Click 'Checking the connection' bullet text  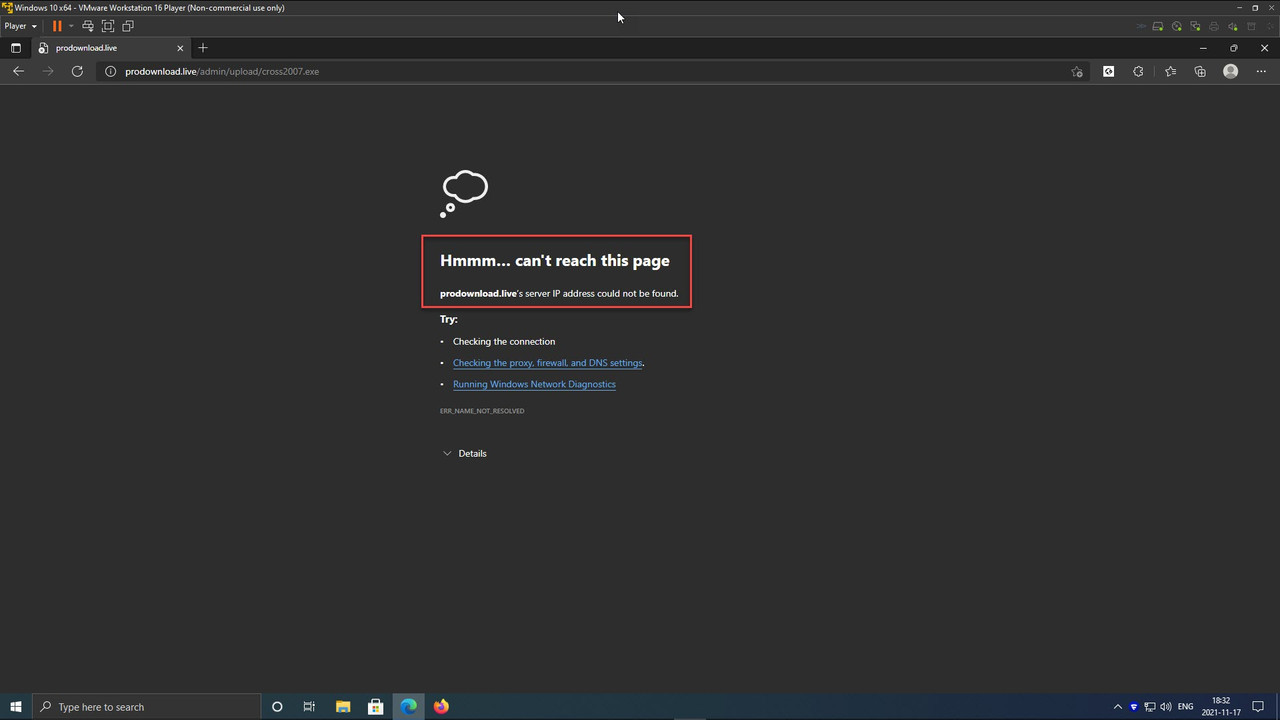tap(504, 342)
